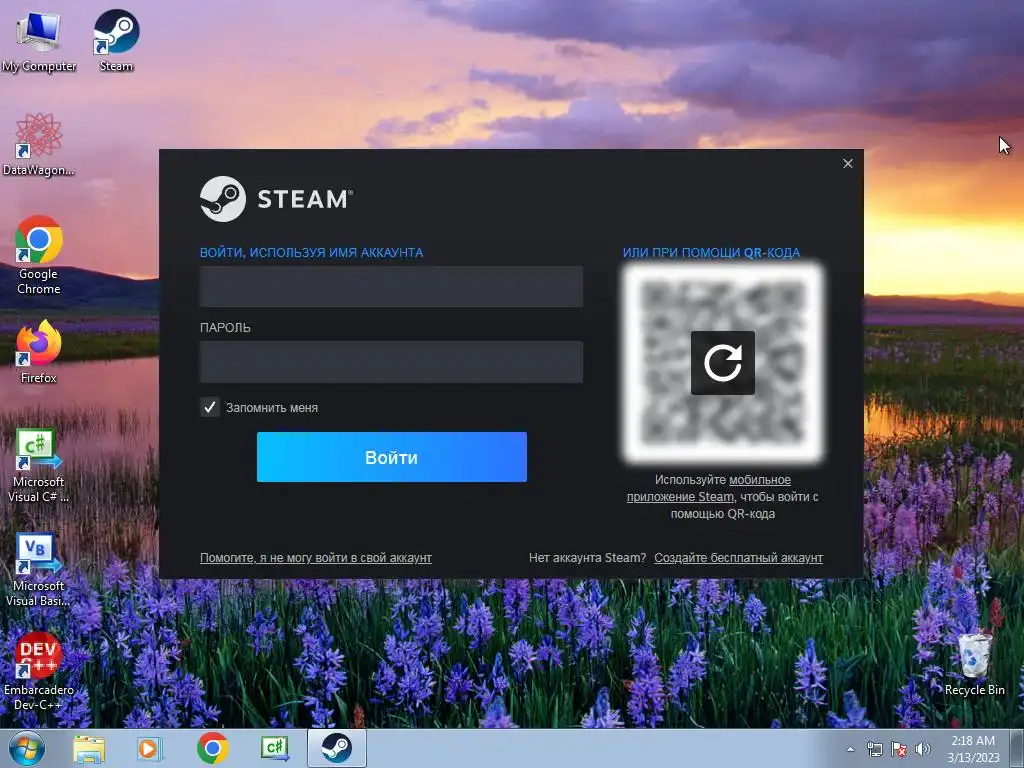Click "Нет аккаунта Steam?" text

tap(587, 558)
